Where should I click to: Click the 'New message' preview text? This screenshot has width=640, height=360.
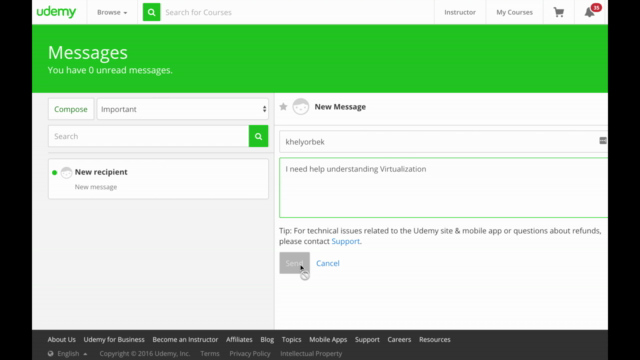[96, 187]
